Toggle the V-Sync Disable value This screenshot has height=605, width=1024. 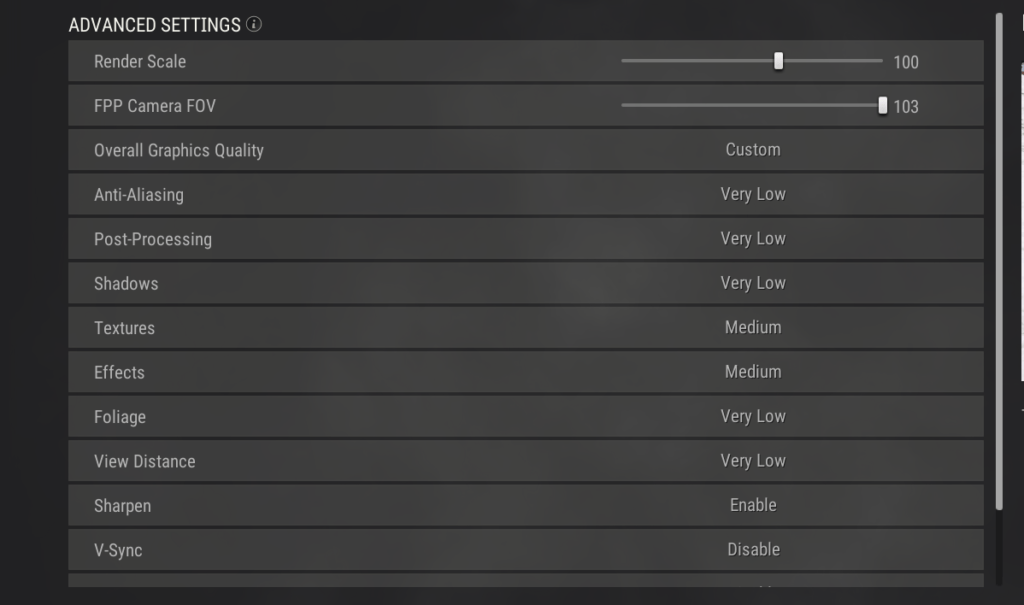(754, 549)
